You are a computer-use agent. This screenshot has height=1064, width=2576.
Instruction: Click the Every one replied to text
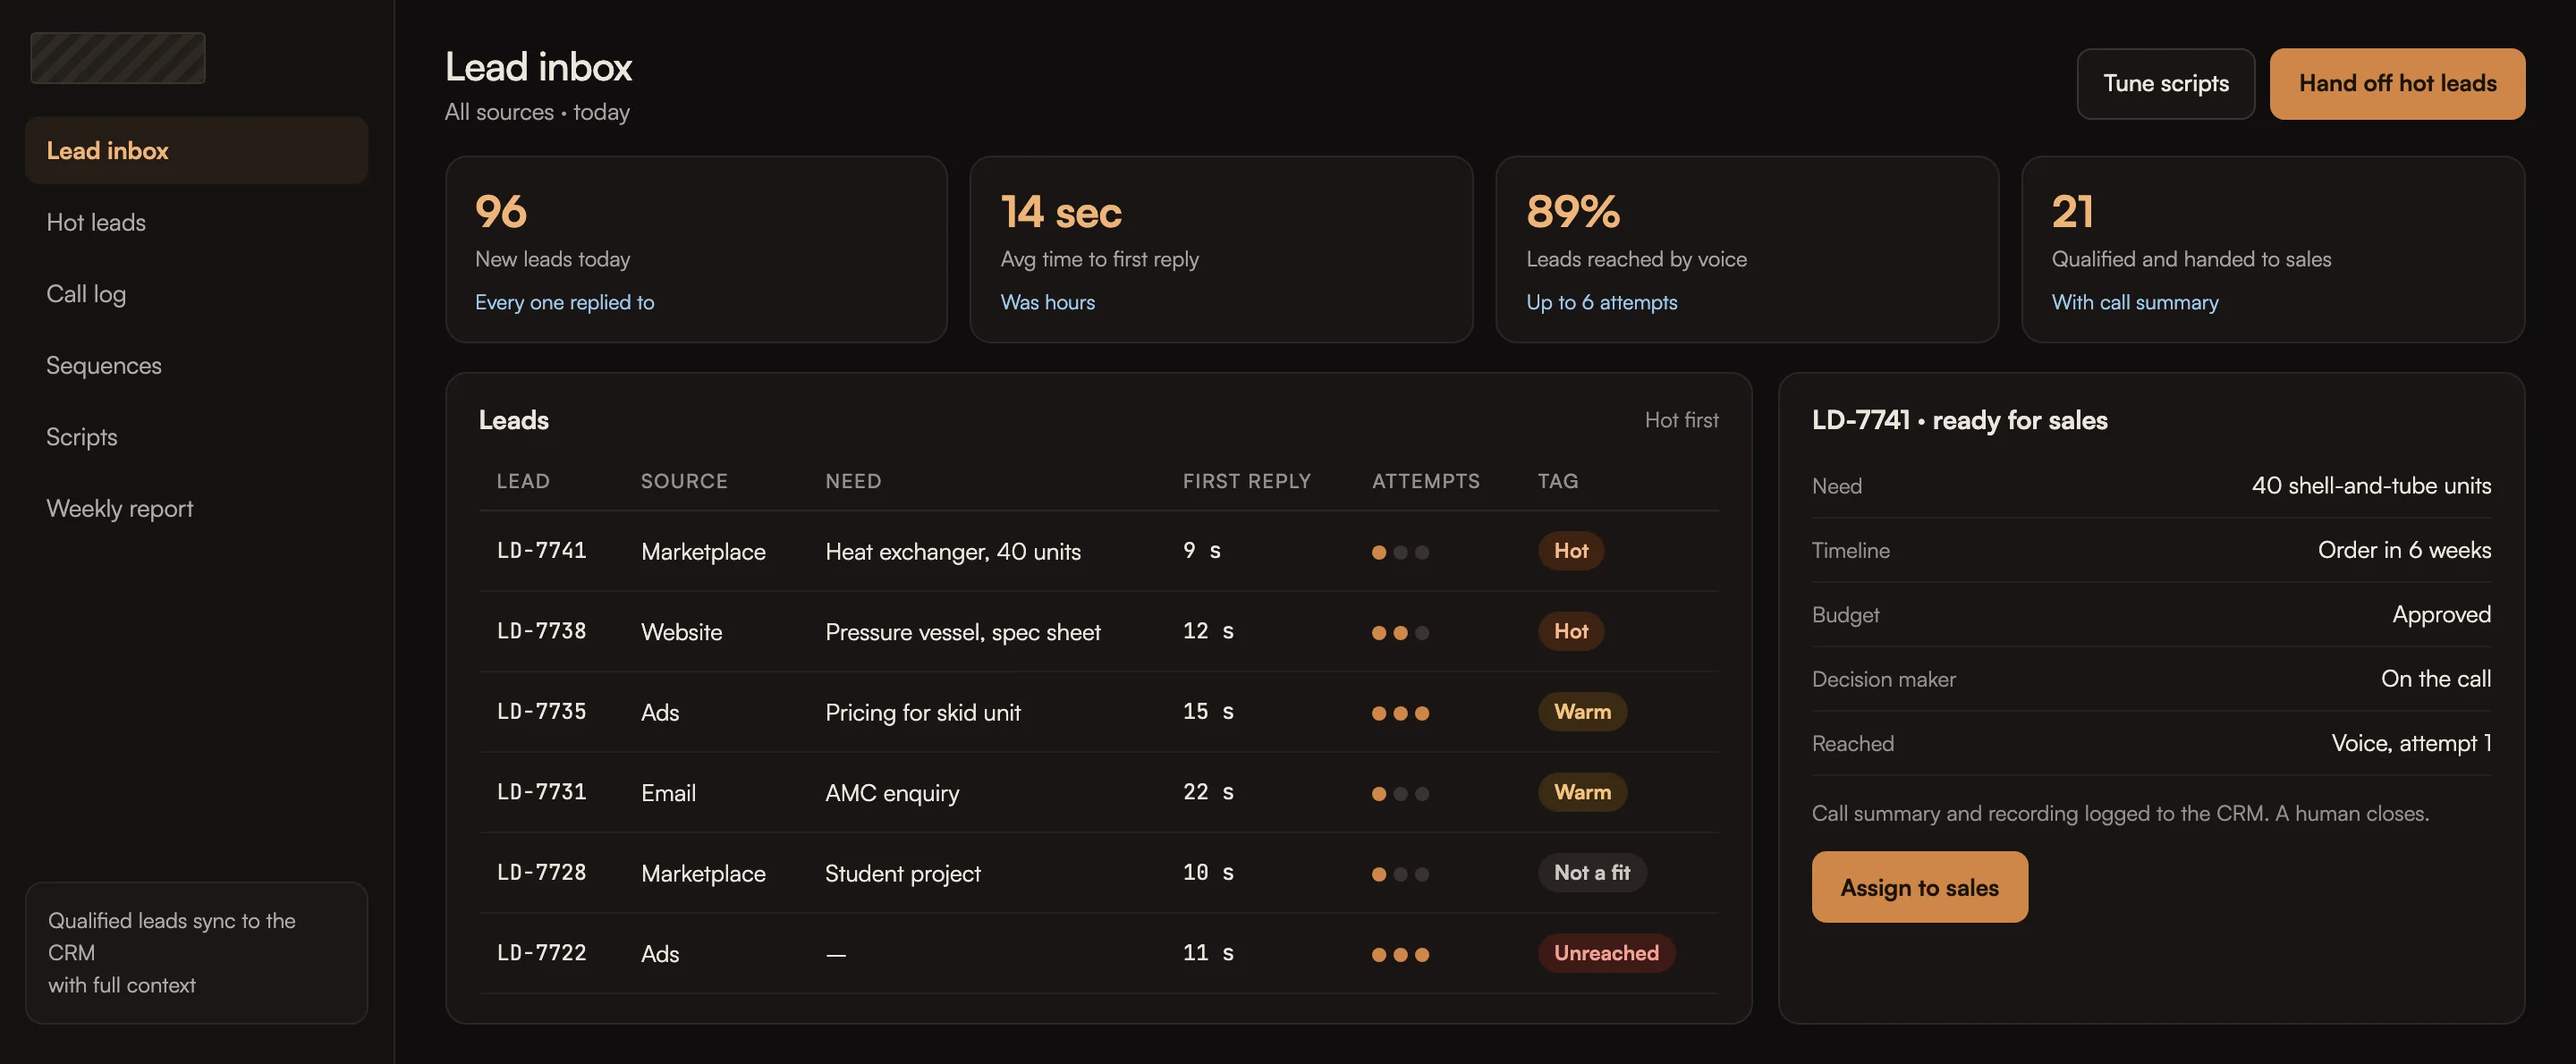[x=564, y=302]
